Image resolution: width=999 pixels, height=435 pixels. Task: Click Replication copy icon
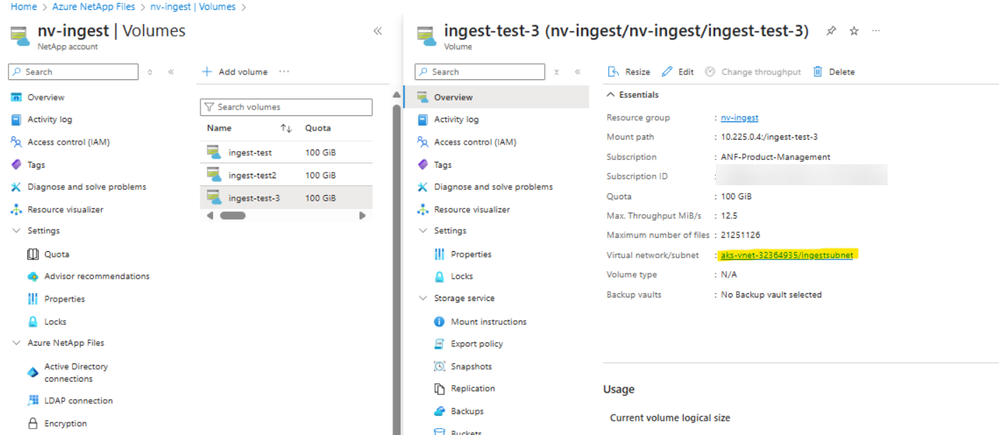point(440,389)
